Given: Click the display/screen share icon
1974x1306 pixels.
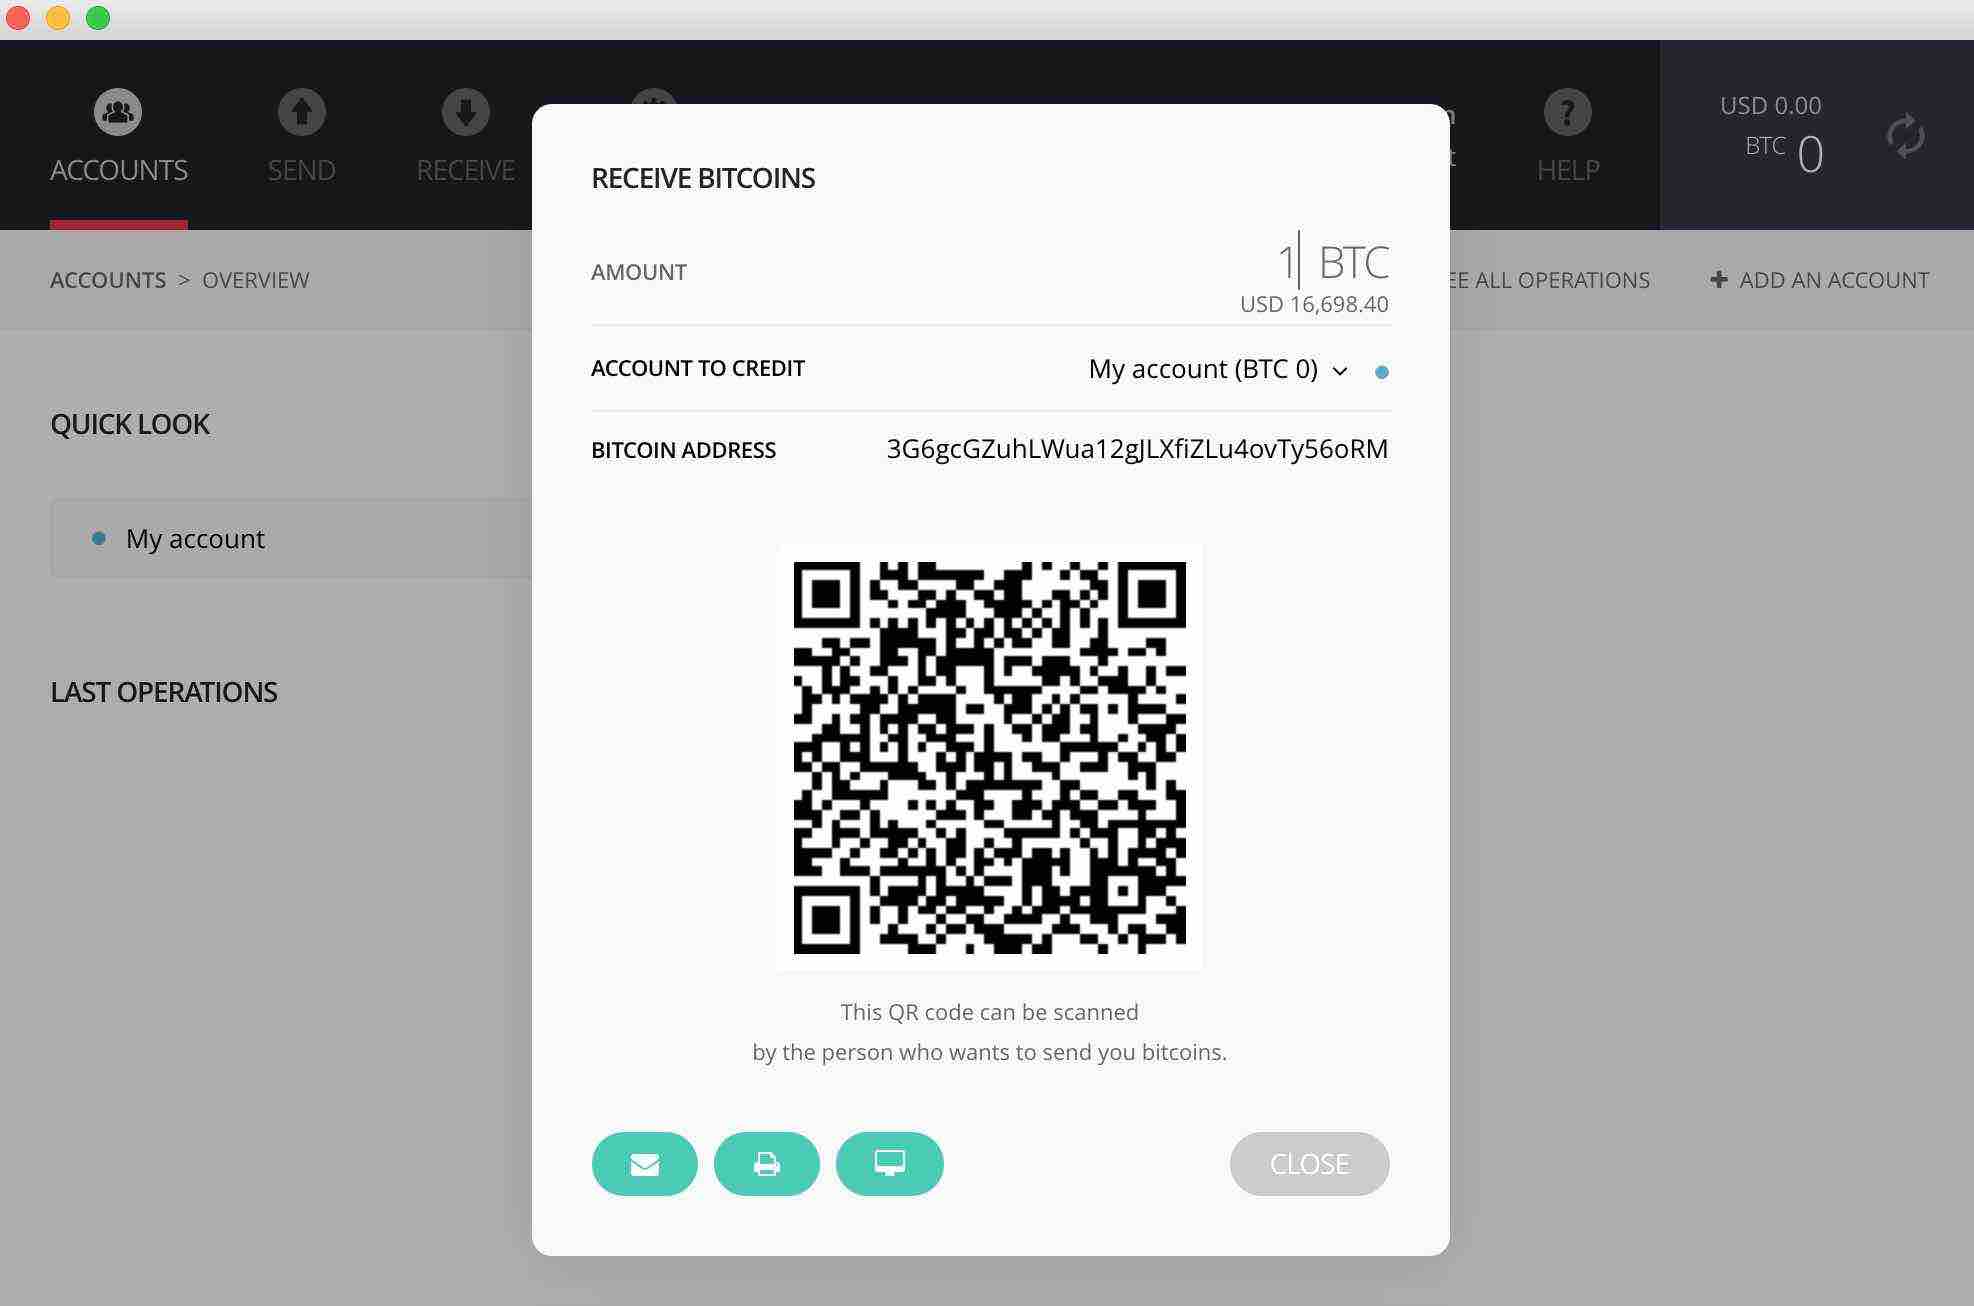Looking at the screenshot, I should tap(890, 1162).
